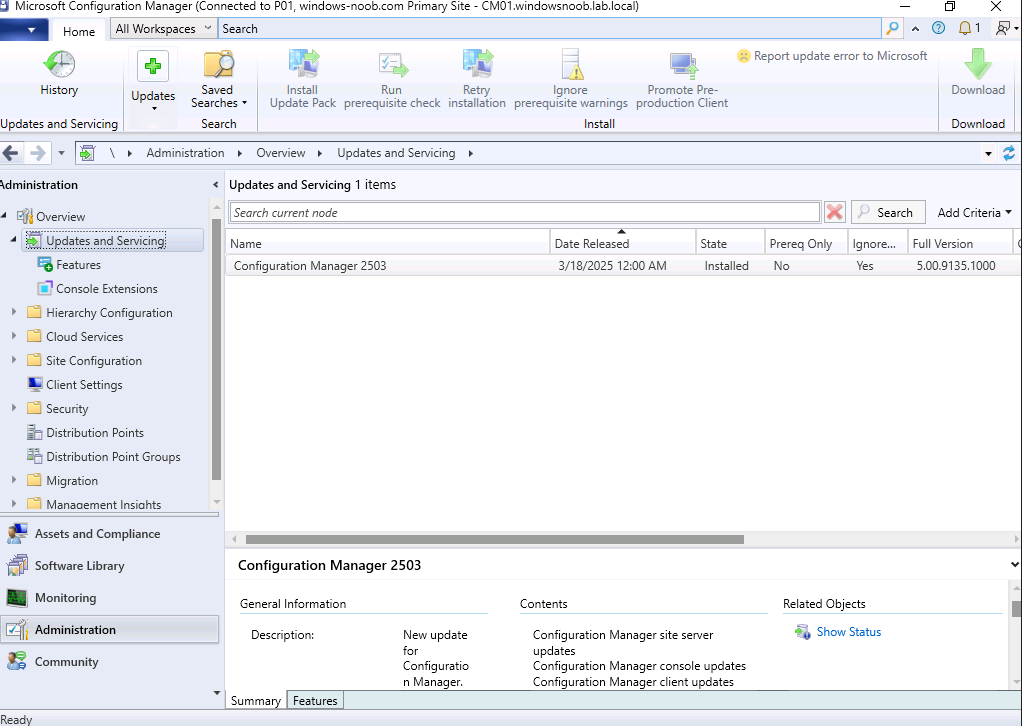Expand the Migration folder
1022x726 pixels.
tap(14, 480)
